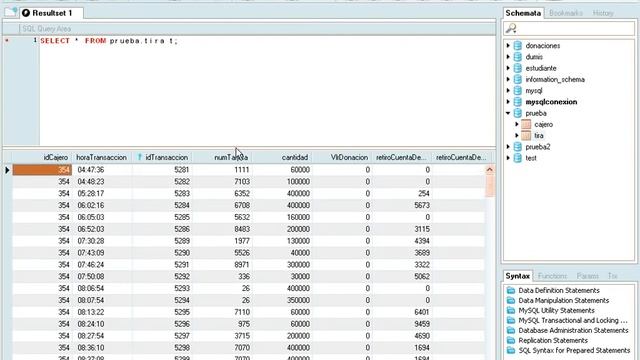Click the cantidad cell 130000

[x=282, y=241]
